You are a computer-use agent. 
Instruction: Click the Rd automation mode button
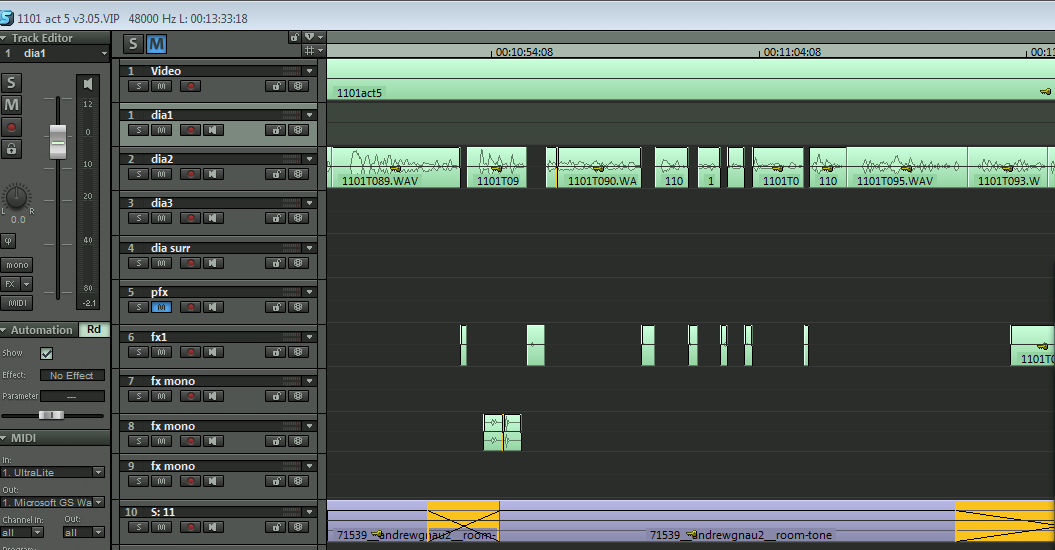point(94,330)
